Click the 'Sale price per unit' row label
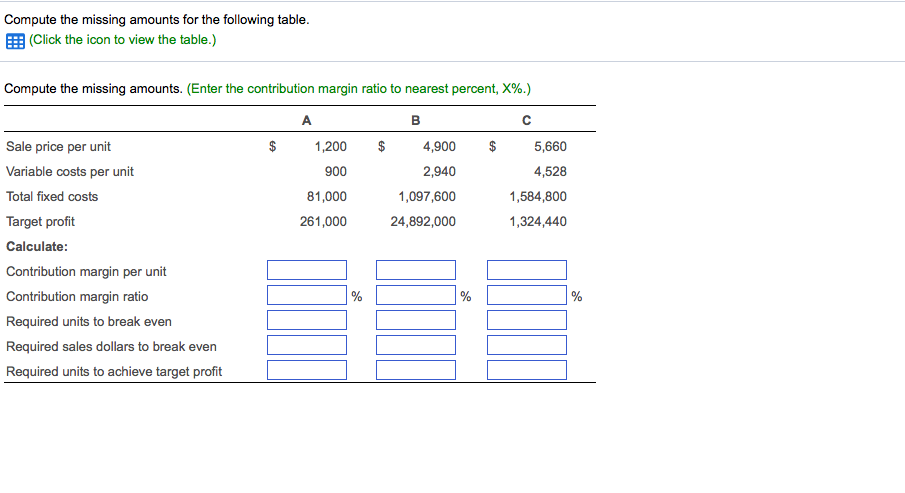The image size is (905, 493). (58, 147)
